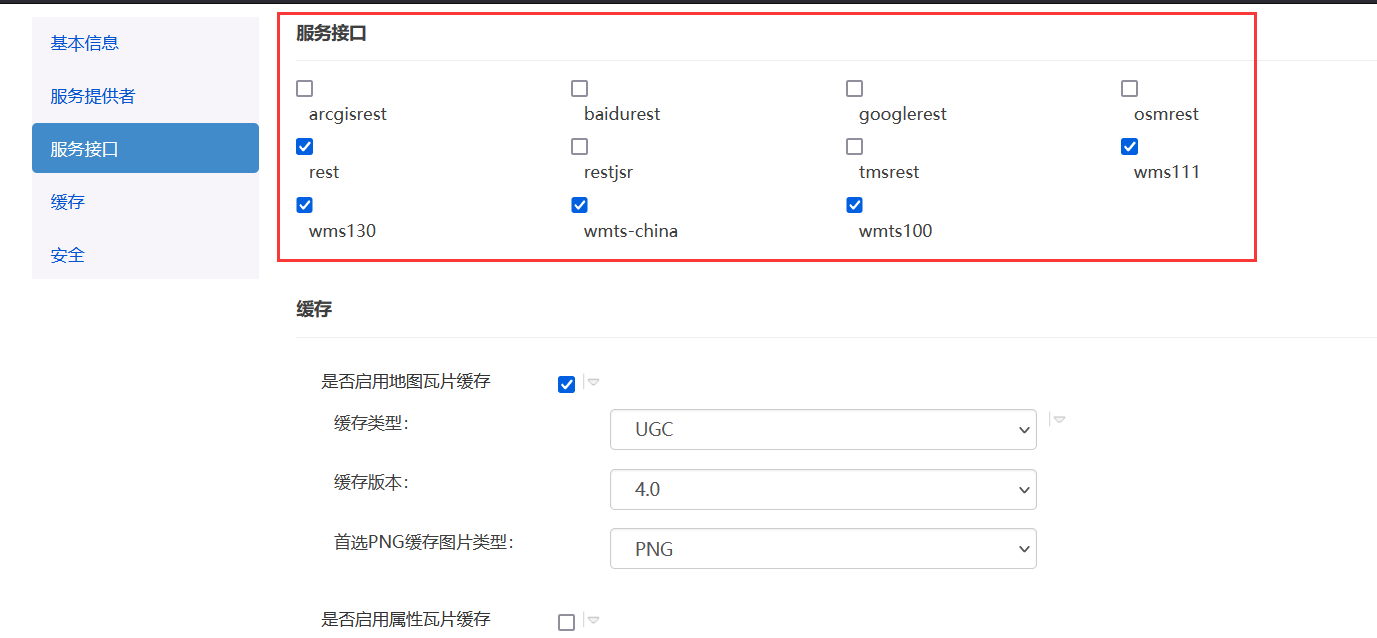Click help arrow beside 属性瓦片缓存 checkbox
The height and width of the screenshot is (638, 1377).
pyautogui.click(x=593, y=620)
